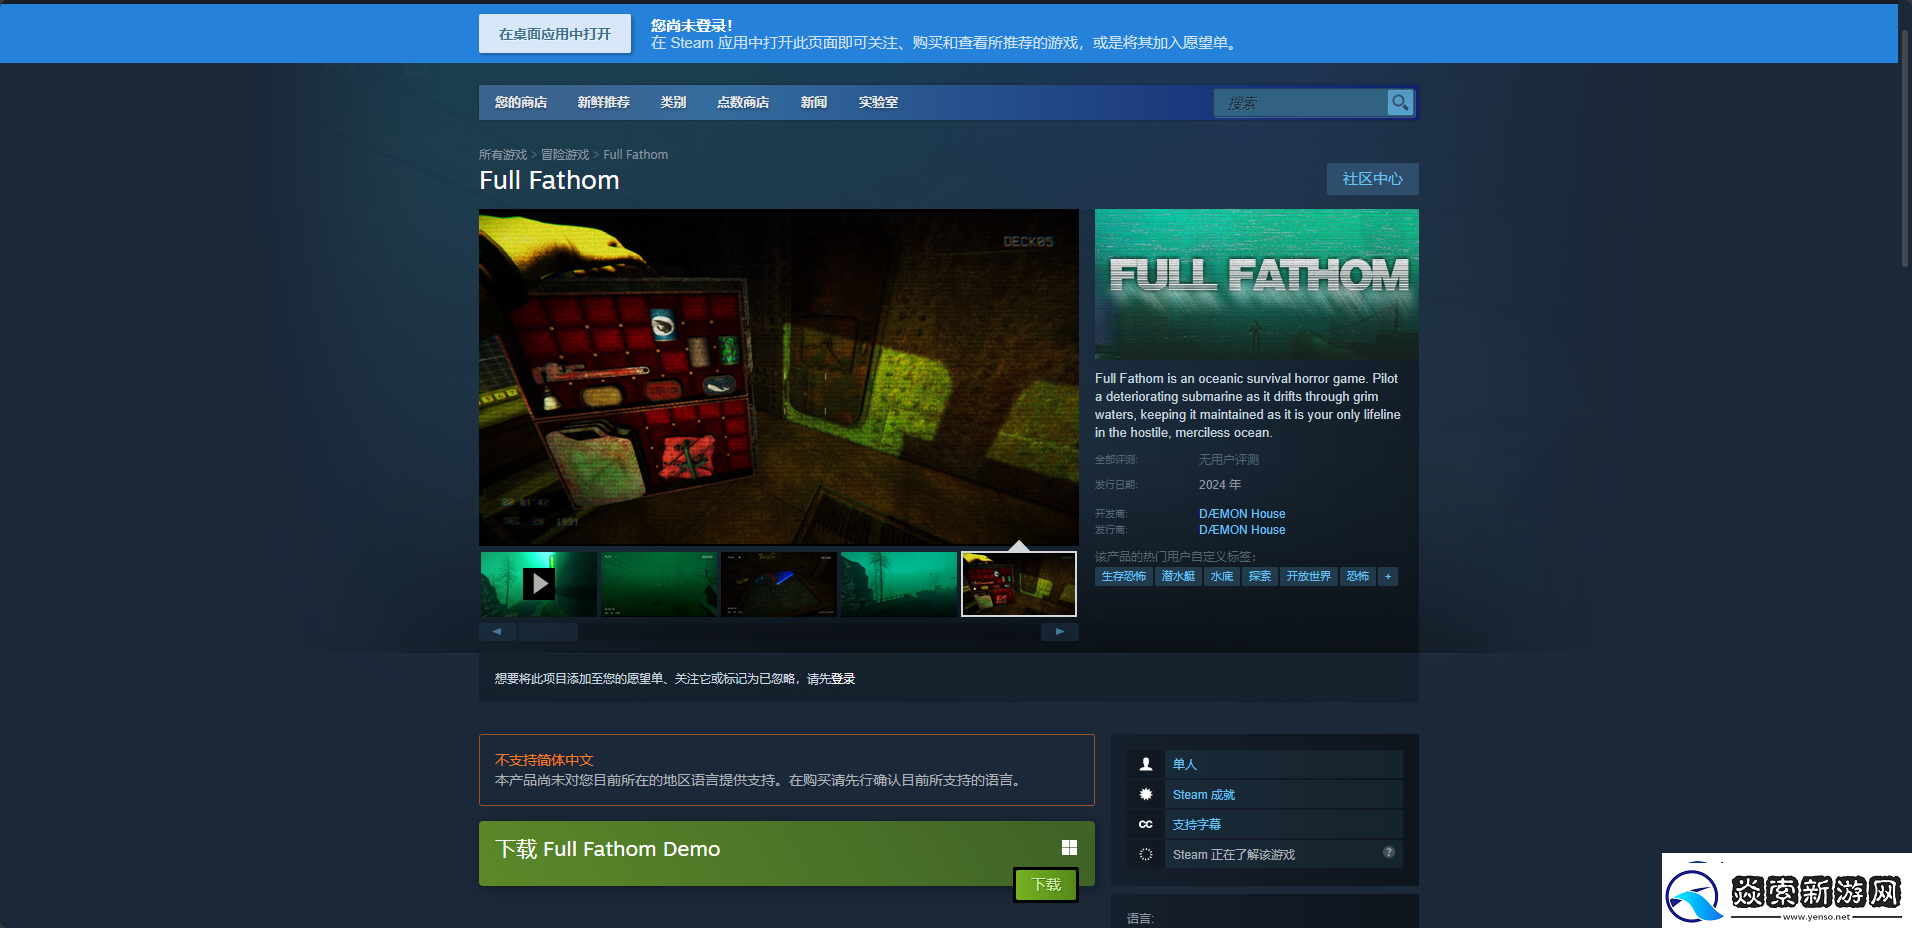Open the 实验室 labs tab
The width and height of the screenshot is (1912, 928).
(878, 103)
